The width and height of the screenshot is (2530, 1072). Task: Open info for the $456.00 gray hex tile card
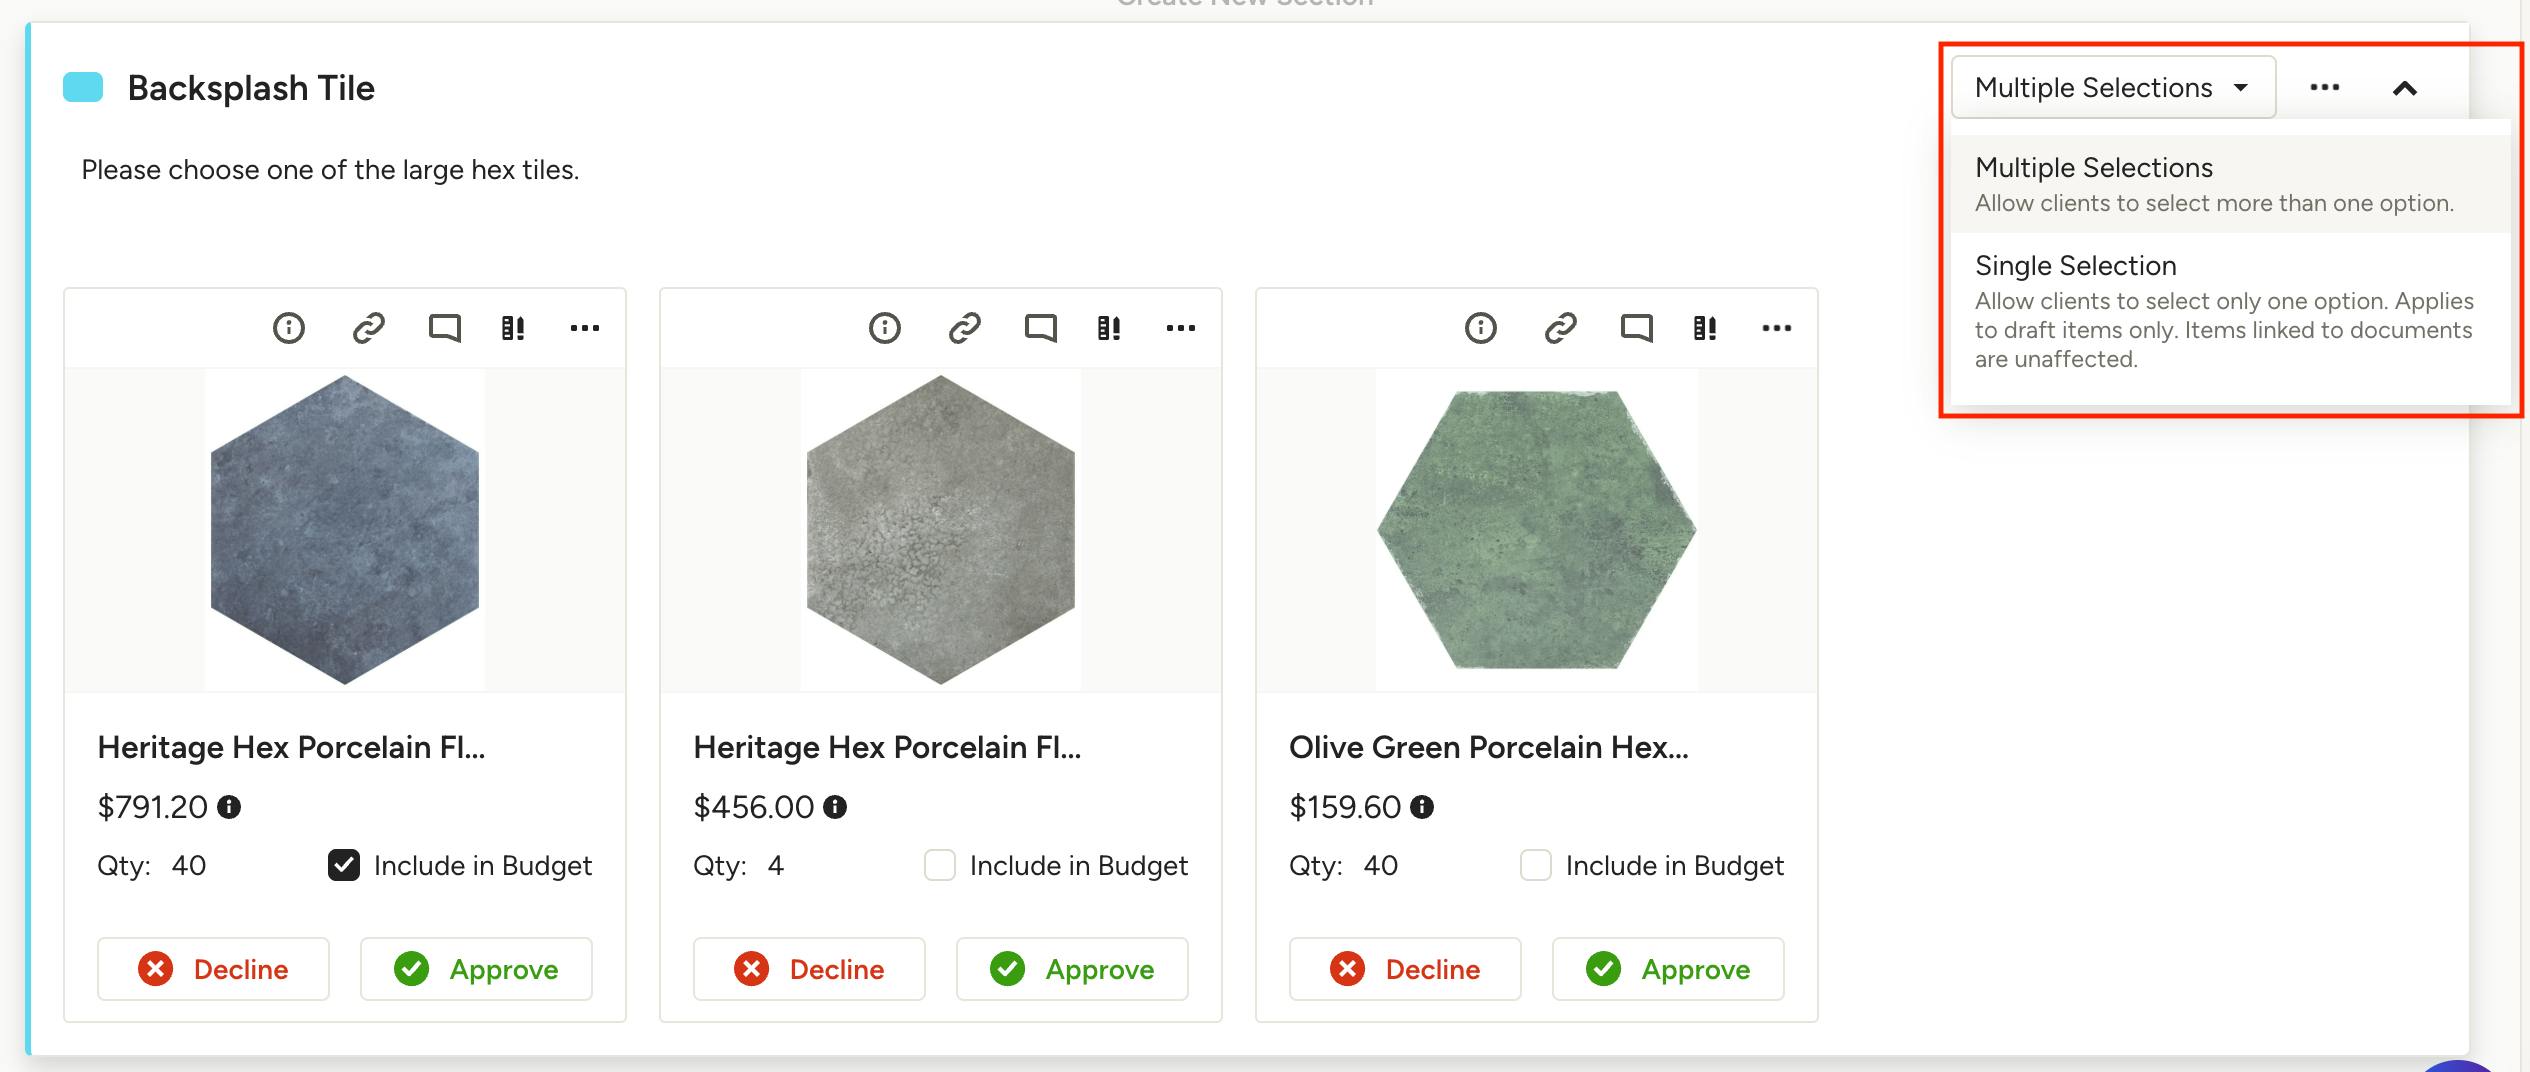coord(885,328)
